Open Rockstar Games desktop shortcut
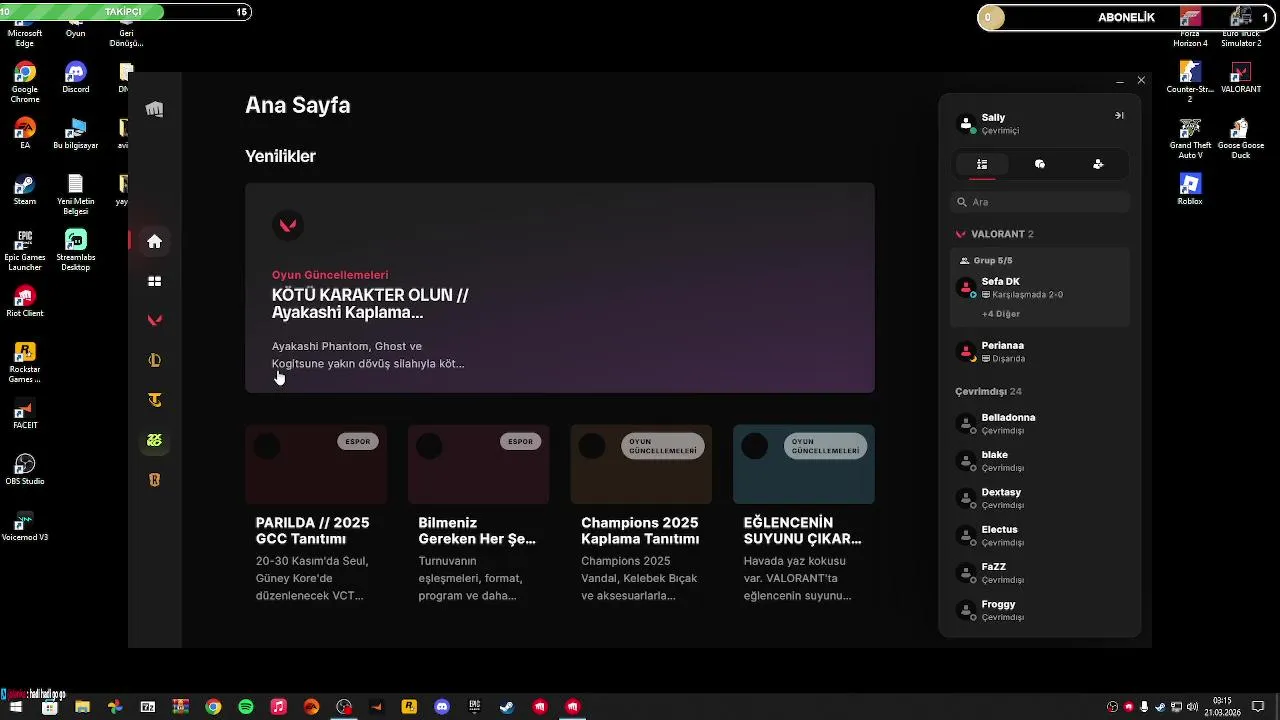This screenshot has height=720, width=1280. point(25,362)
